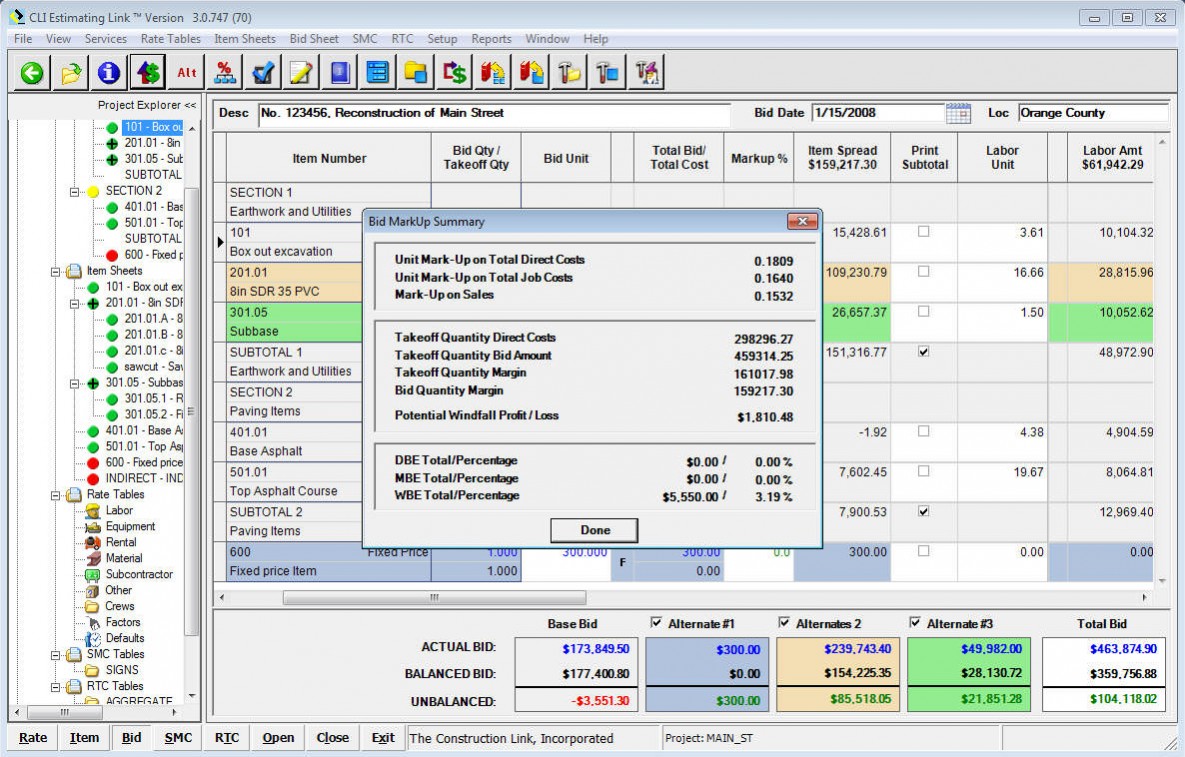1185x757 pixels.
Task: Click the hammer with blue square icon
Action: pyautogui.click(x=608, y=73)
